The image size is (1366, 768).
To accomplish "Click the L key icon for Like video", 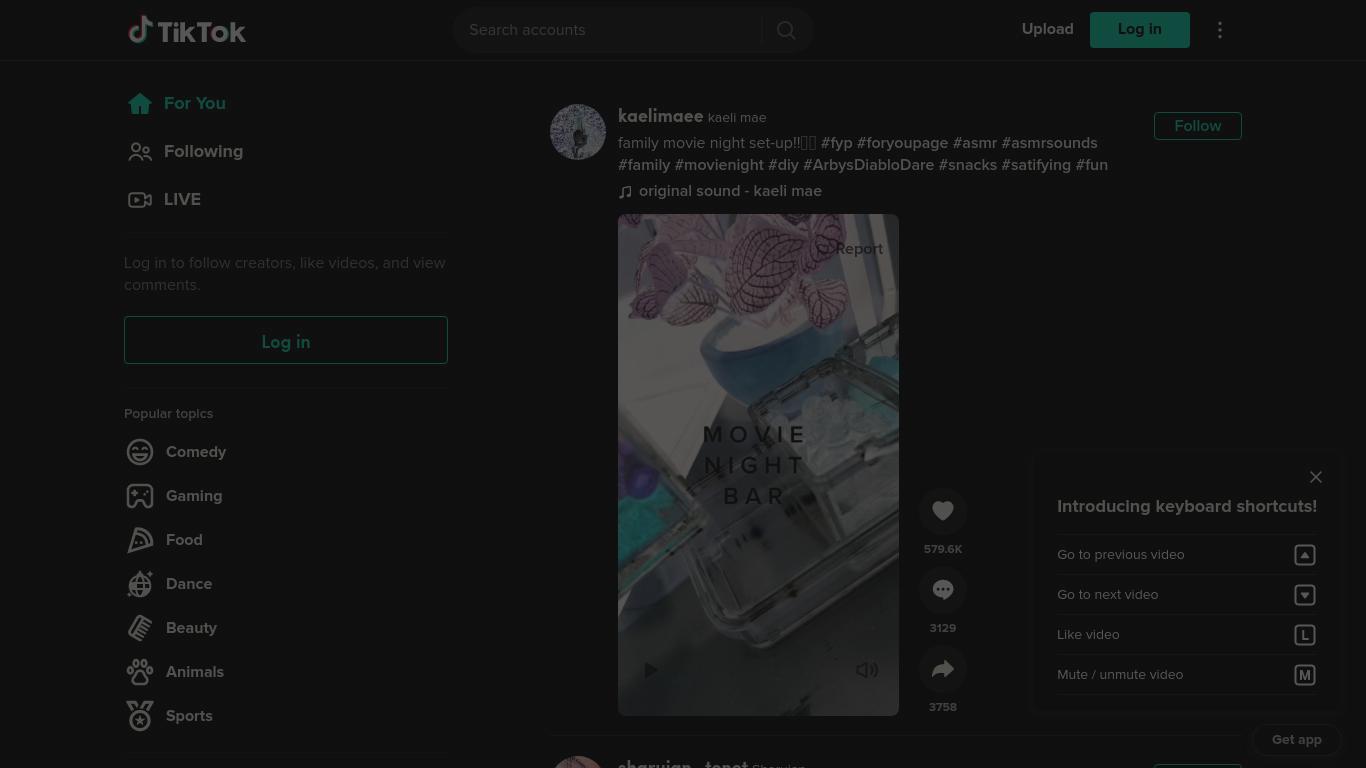I will point(1305,635).
